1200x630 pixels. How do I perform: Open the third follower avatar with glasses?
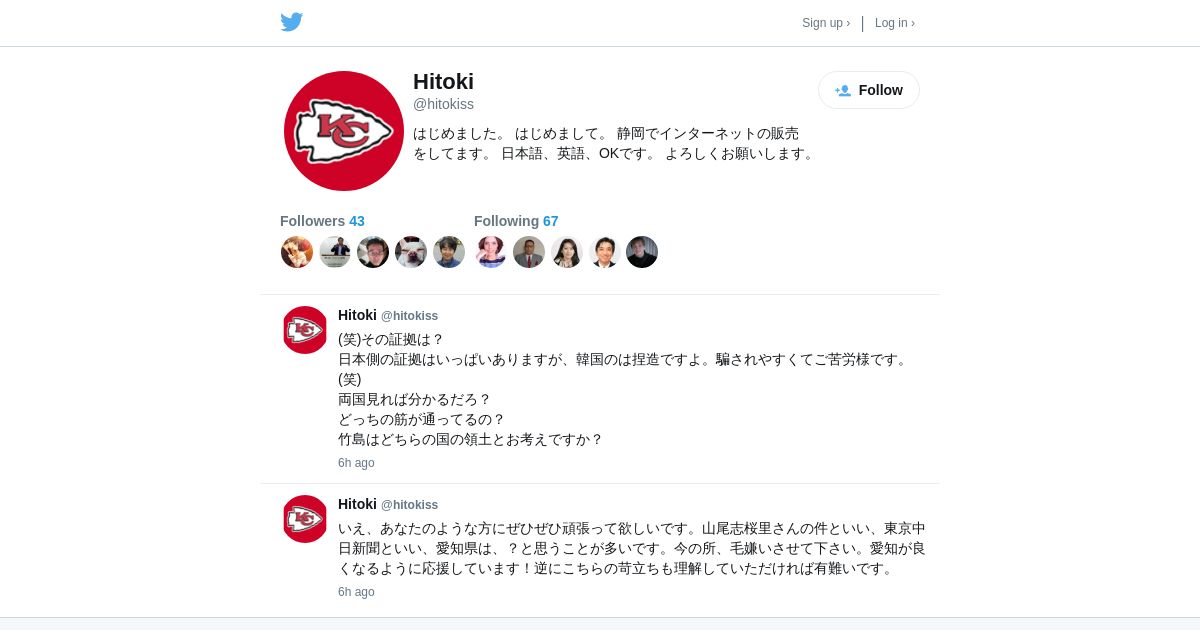[x=373, y=252]
